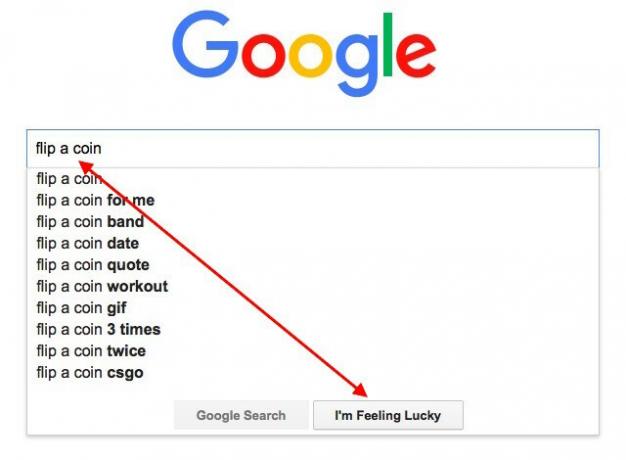626x460 pixels.
Task: Click the I'm Feeling Lucky button
Action: (x=388, y=415)
